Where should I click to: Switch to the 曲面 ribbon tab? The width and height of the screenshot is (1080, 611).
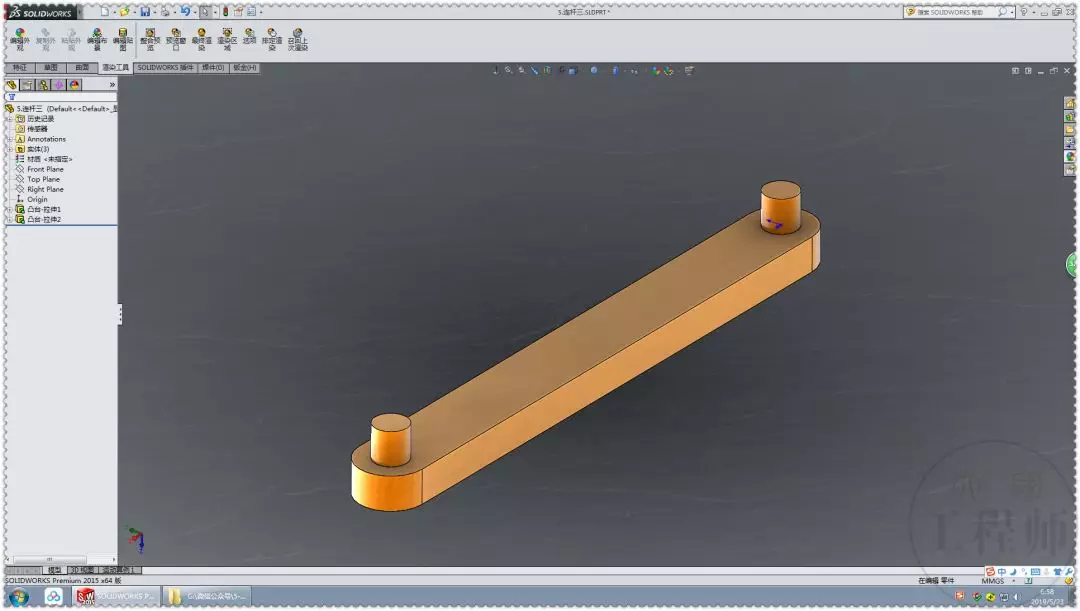[82, 68]
